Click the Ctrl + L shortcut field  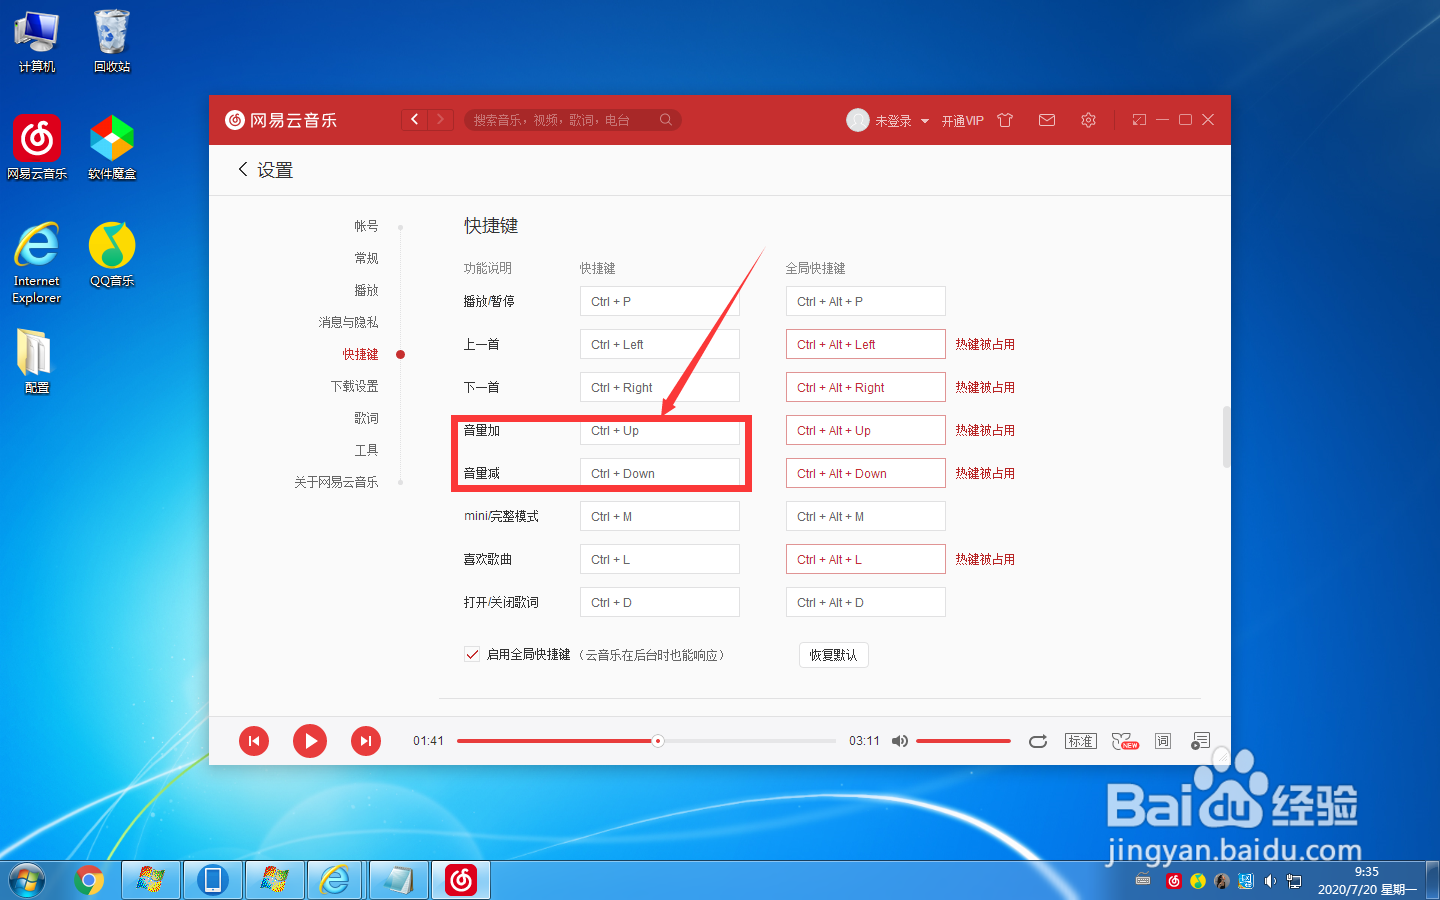coord(660,559)
